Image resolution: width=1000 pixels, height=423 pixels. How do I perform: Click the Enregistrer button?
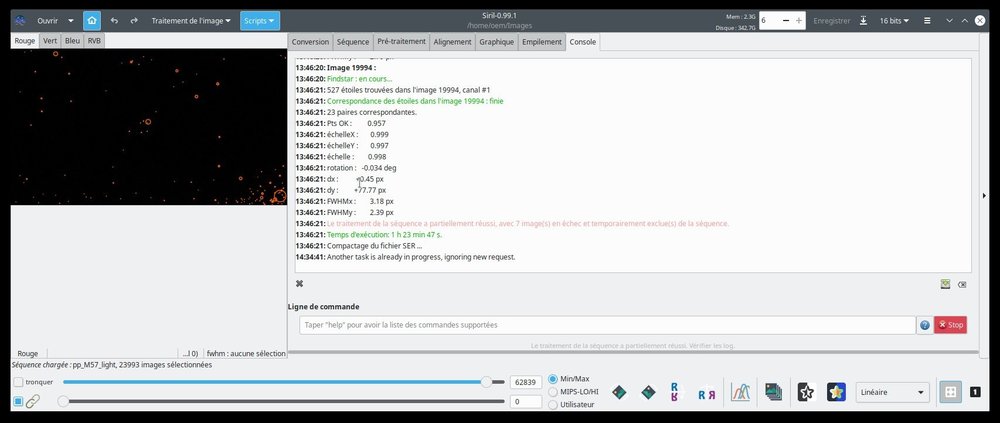click(832, 20)
